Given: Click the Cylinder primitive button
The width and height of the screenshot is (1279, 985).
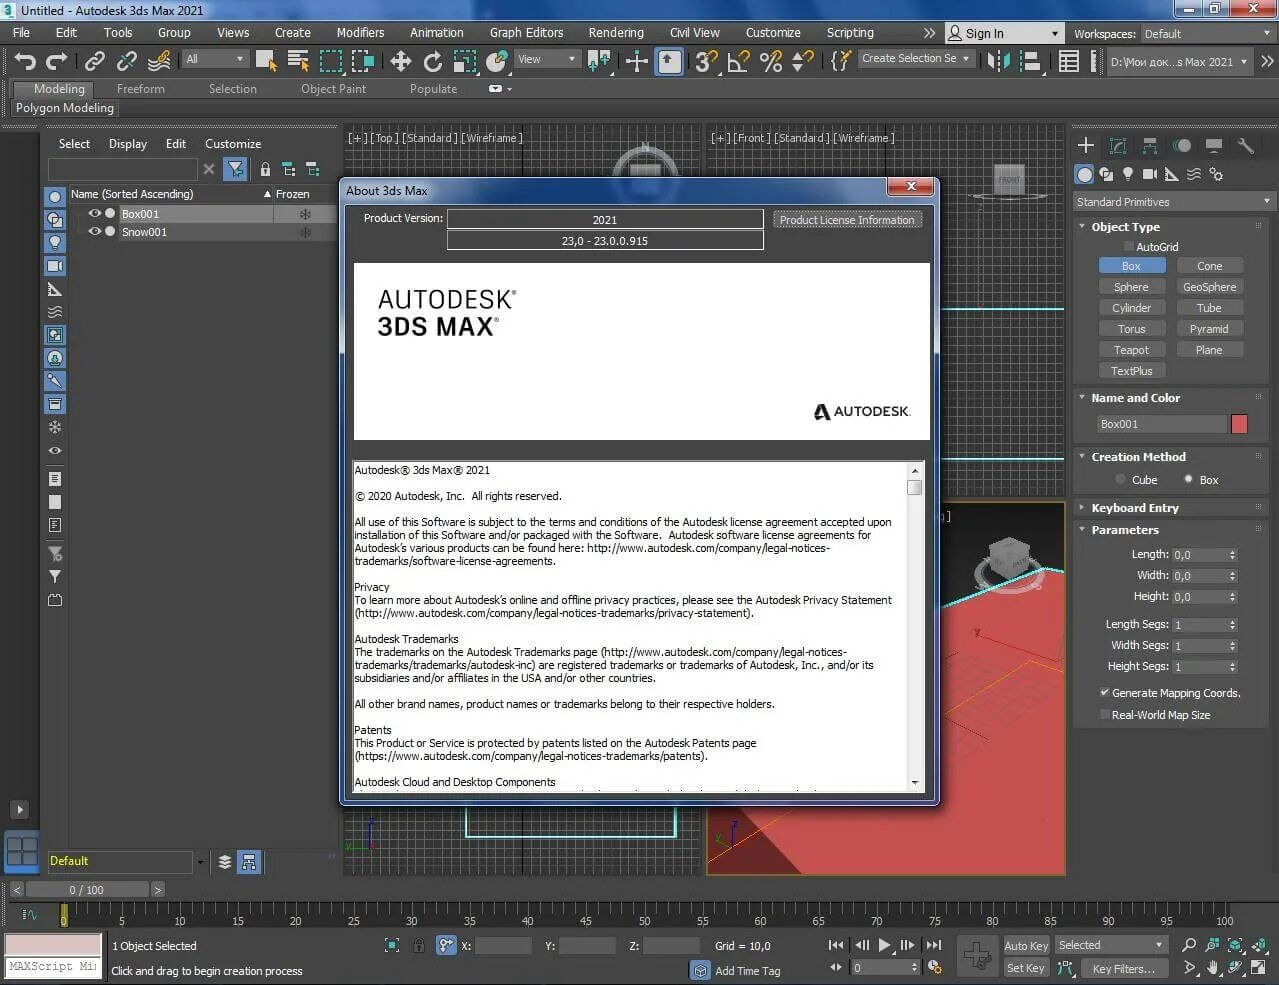Looking at the screenshot, I should [1131, 308].
